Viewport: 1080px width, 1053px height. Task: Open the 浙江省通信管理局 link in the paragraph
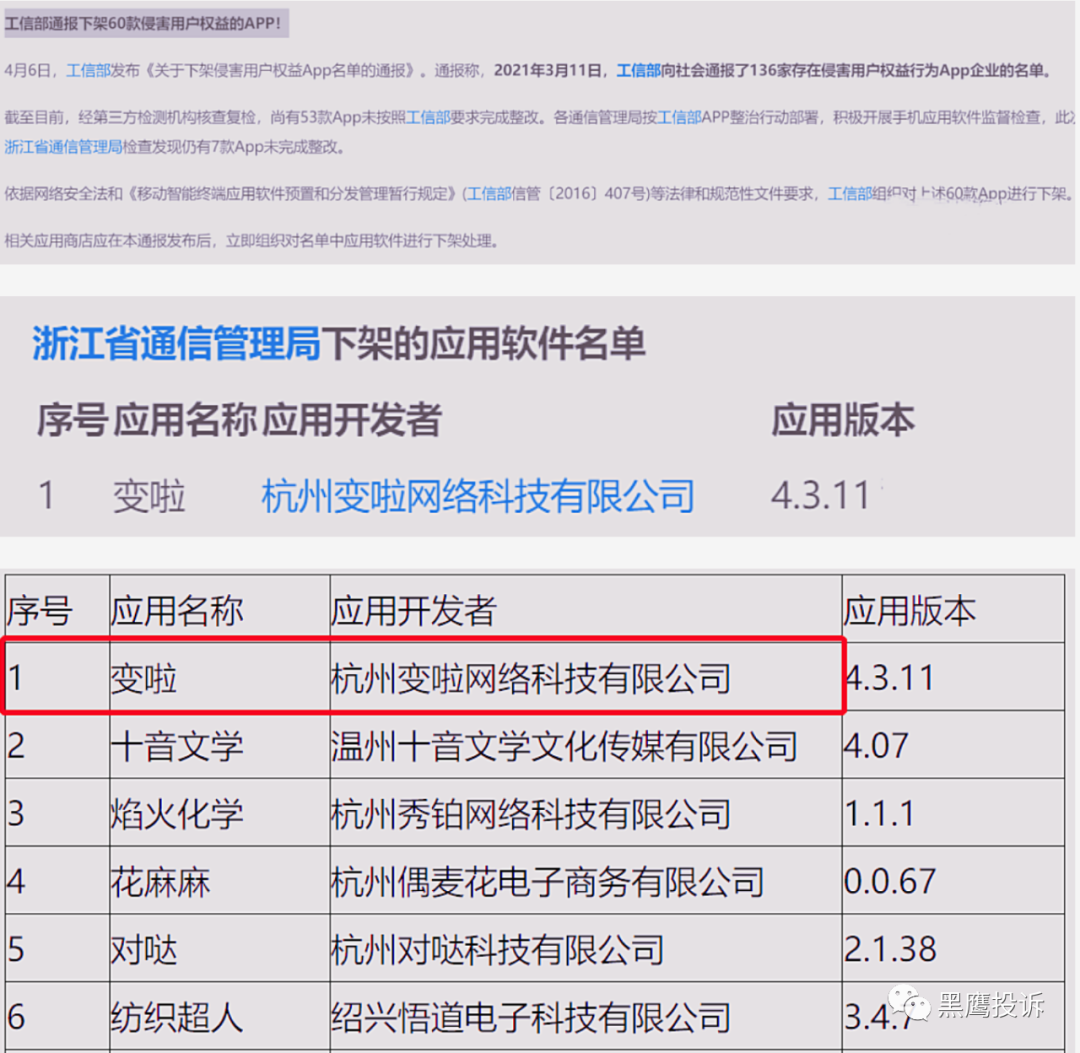(63, 147)
